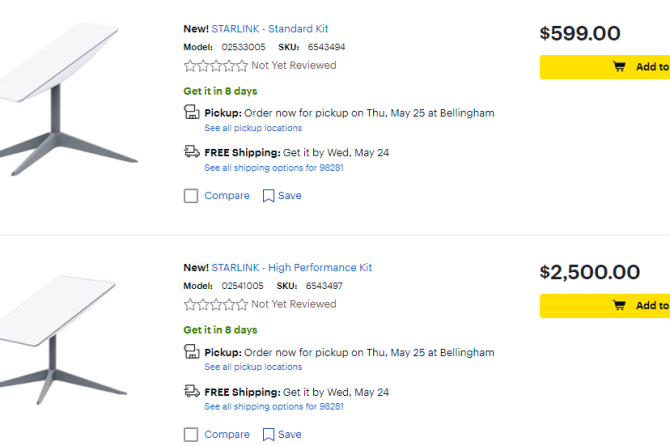
Task: Click the Standard Kit pickup store icon
Action: point(192,113)
